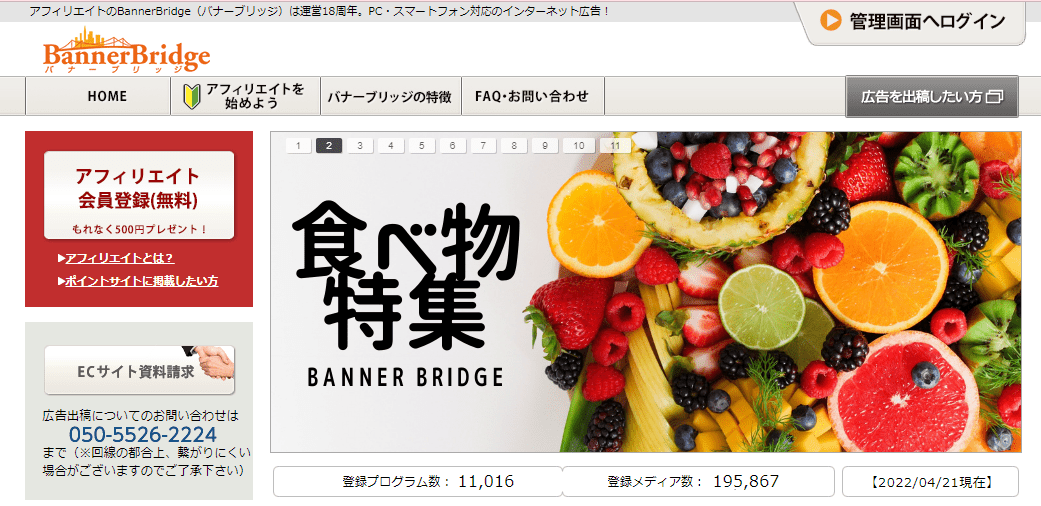Open FAQ・お問い合わせ menu item
1041x506 pixels.
tap(532, 97)
